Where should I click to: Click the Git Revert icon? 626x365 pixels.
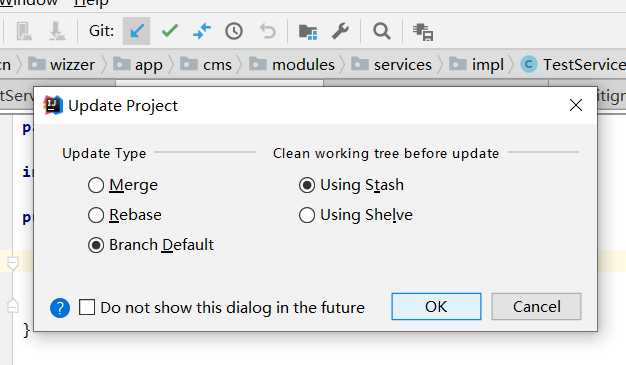[267, 31]
